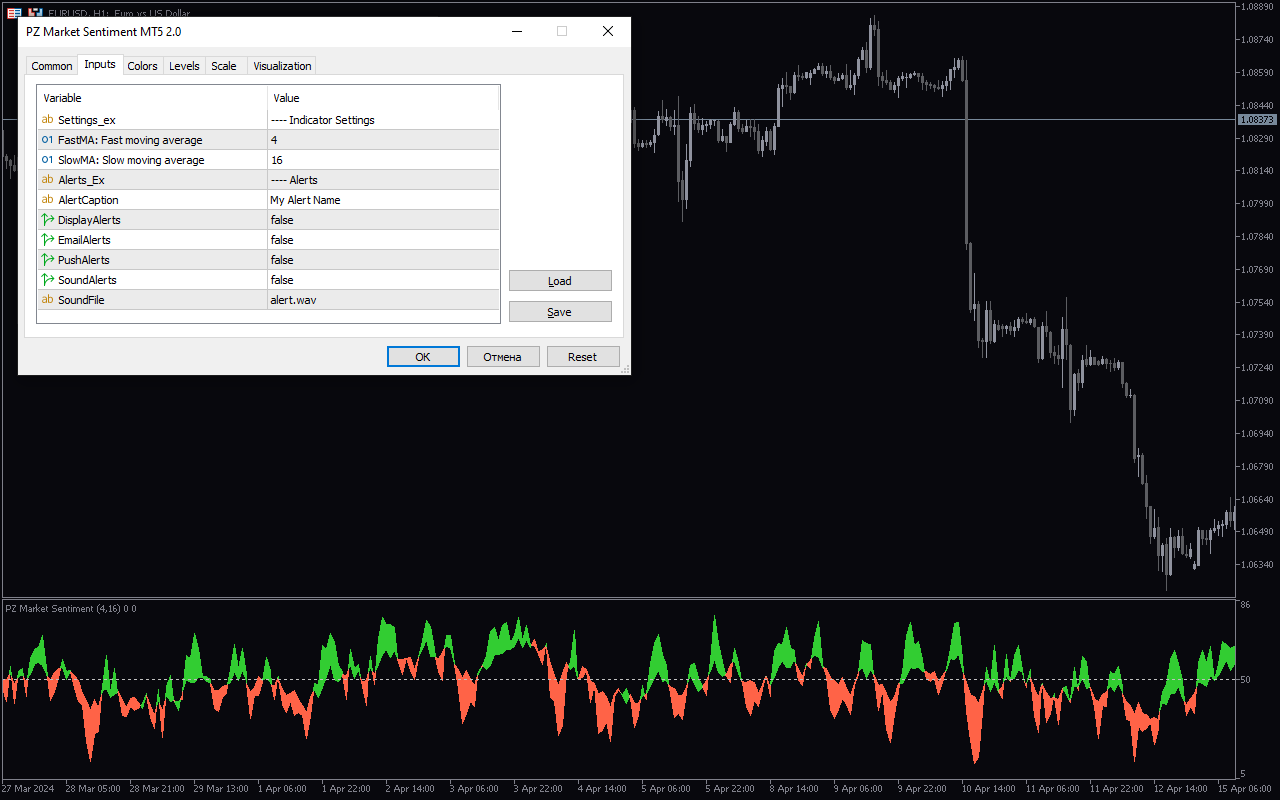Click the string icon beside Alerts_Ex
Viewport: 1280px width, 800px height.
(48, 180)
